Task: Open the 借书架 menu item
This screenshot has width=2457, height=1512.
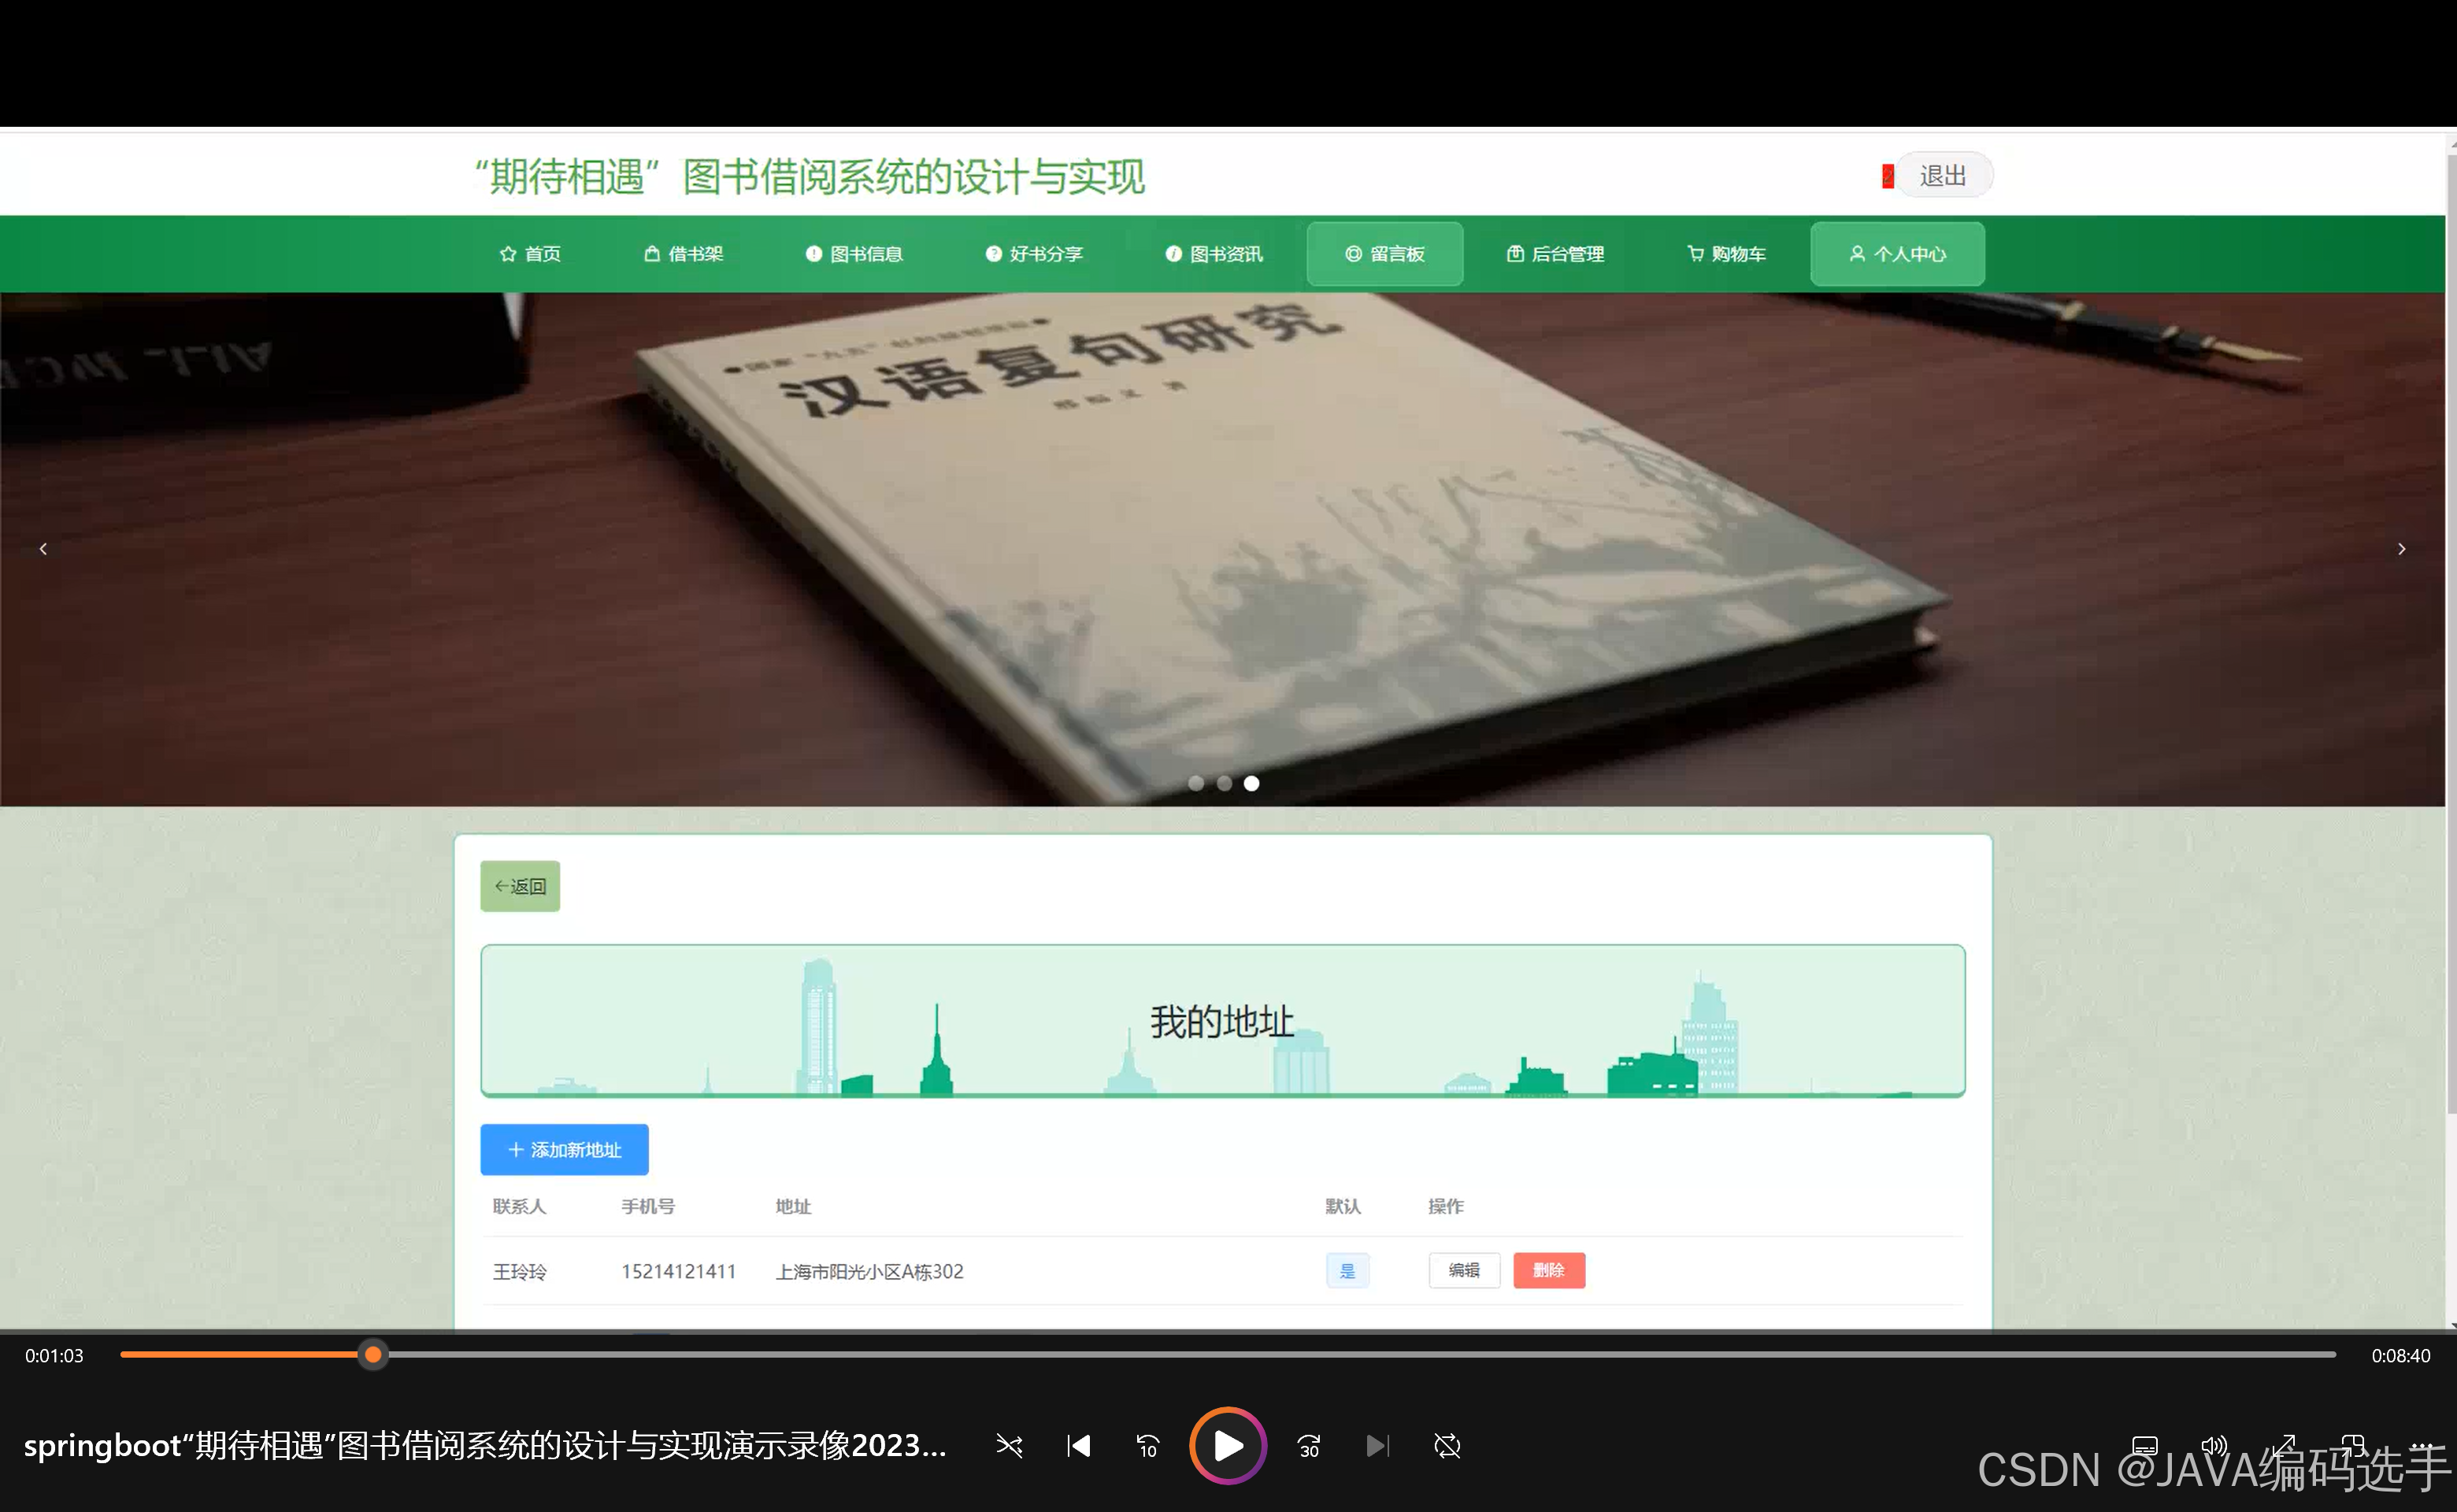Action: coord(683,254)
